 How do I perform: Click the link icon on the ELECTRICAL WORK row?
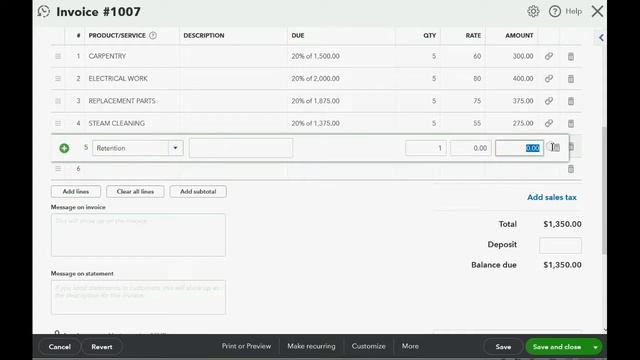pyautogui.click(x=549, y=78)
